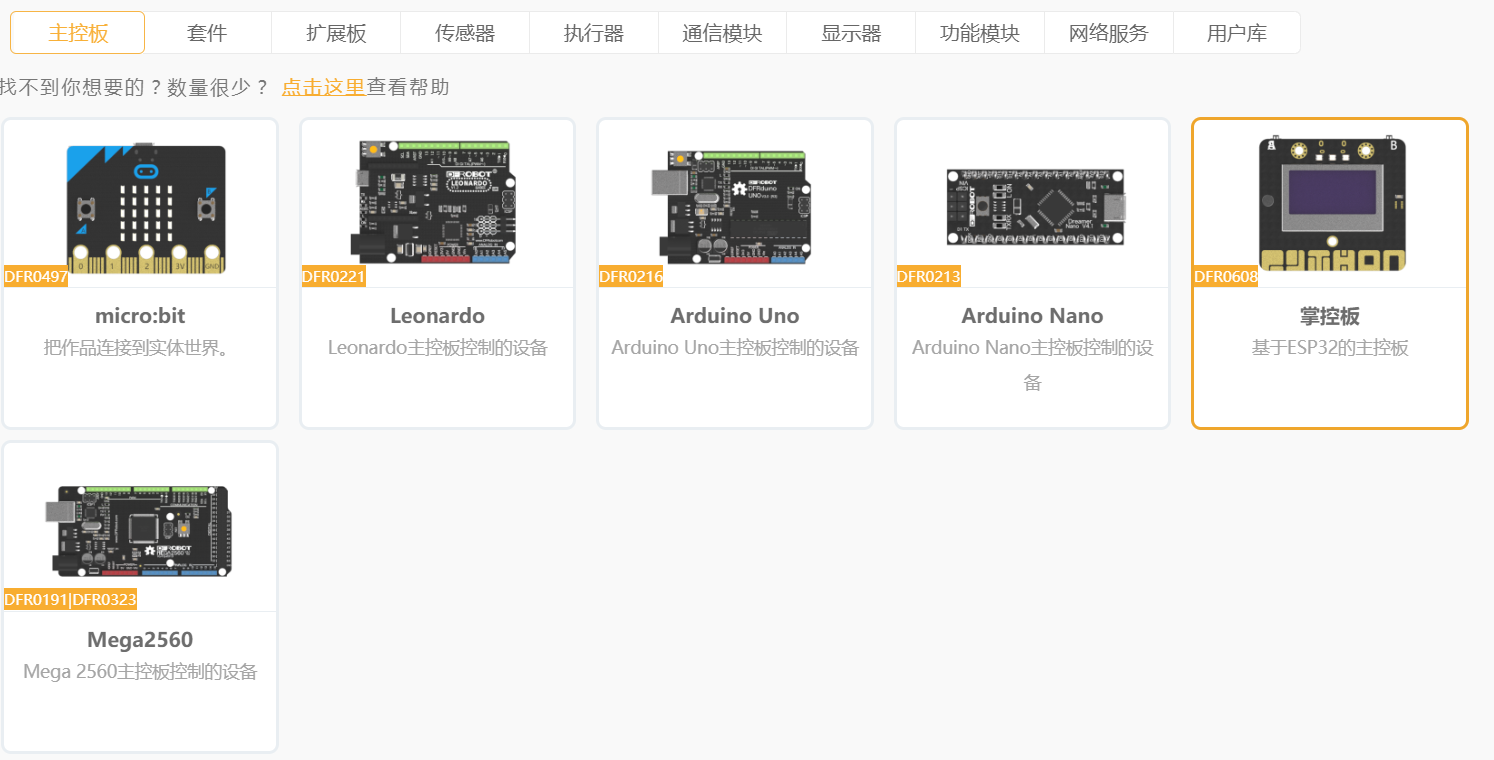Screen dimensions: 1494x760
Task: Click the micro:bit card title
Action: pos(140,316)
